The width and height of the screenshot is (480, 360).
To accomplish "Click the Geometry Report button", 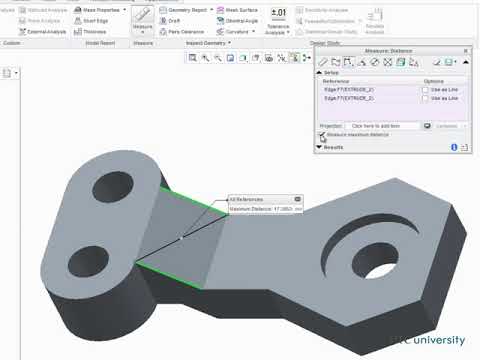I will pos(183,10).
